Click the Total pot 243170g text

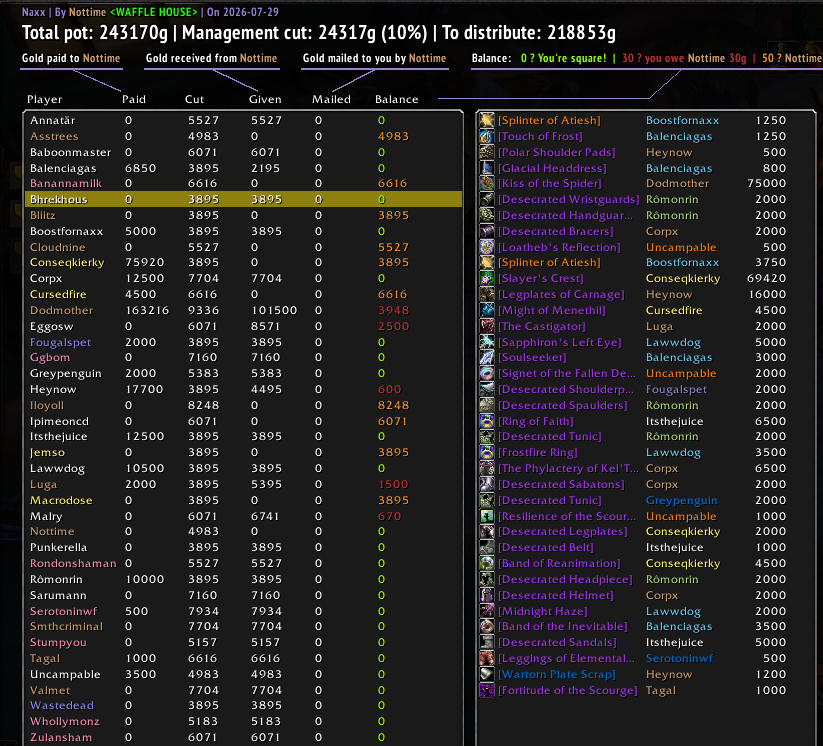(94, 33)
